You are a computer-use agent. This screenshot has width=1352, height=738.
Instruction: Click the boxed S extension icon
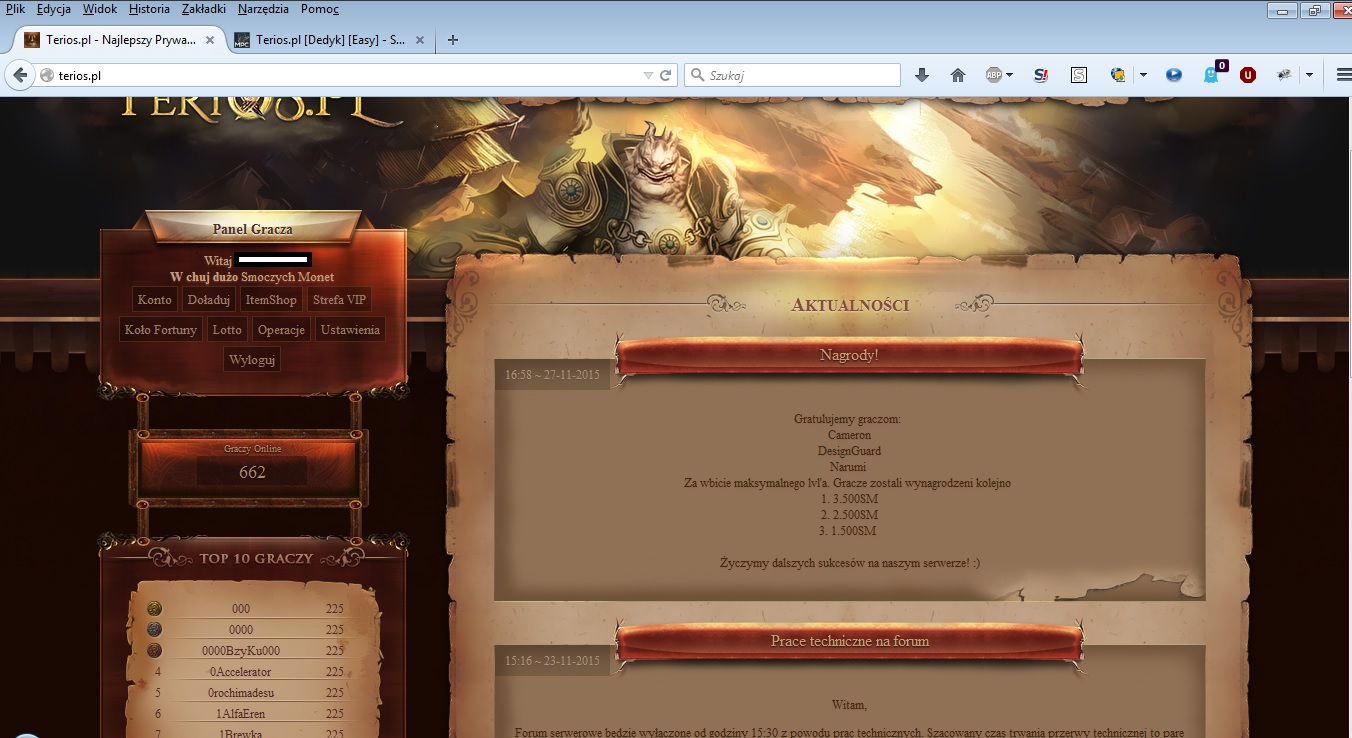[1079, 75]
